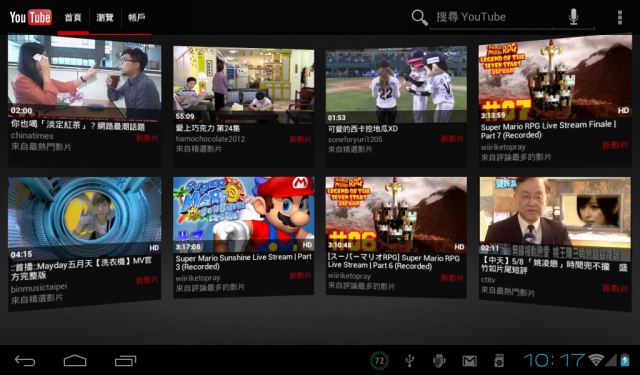Tap the cellular signal status icon
Screen dimensions: 640x375
[611, 360]
